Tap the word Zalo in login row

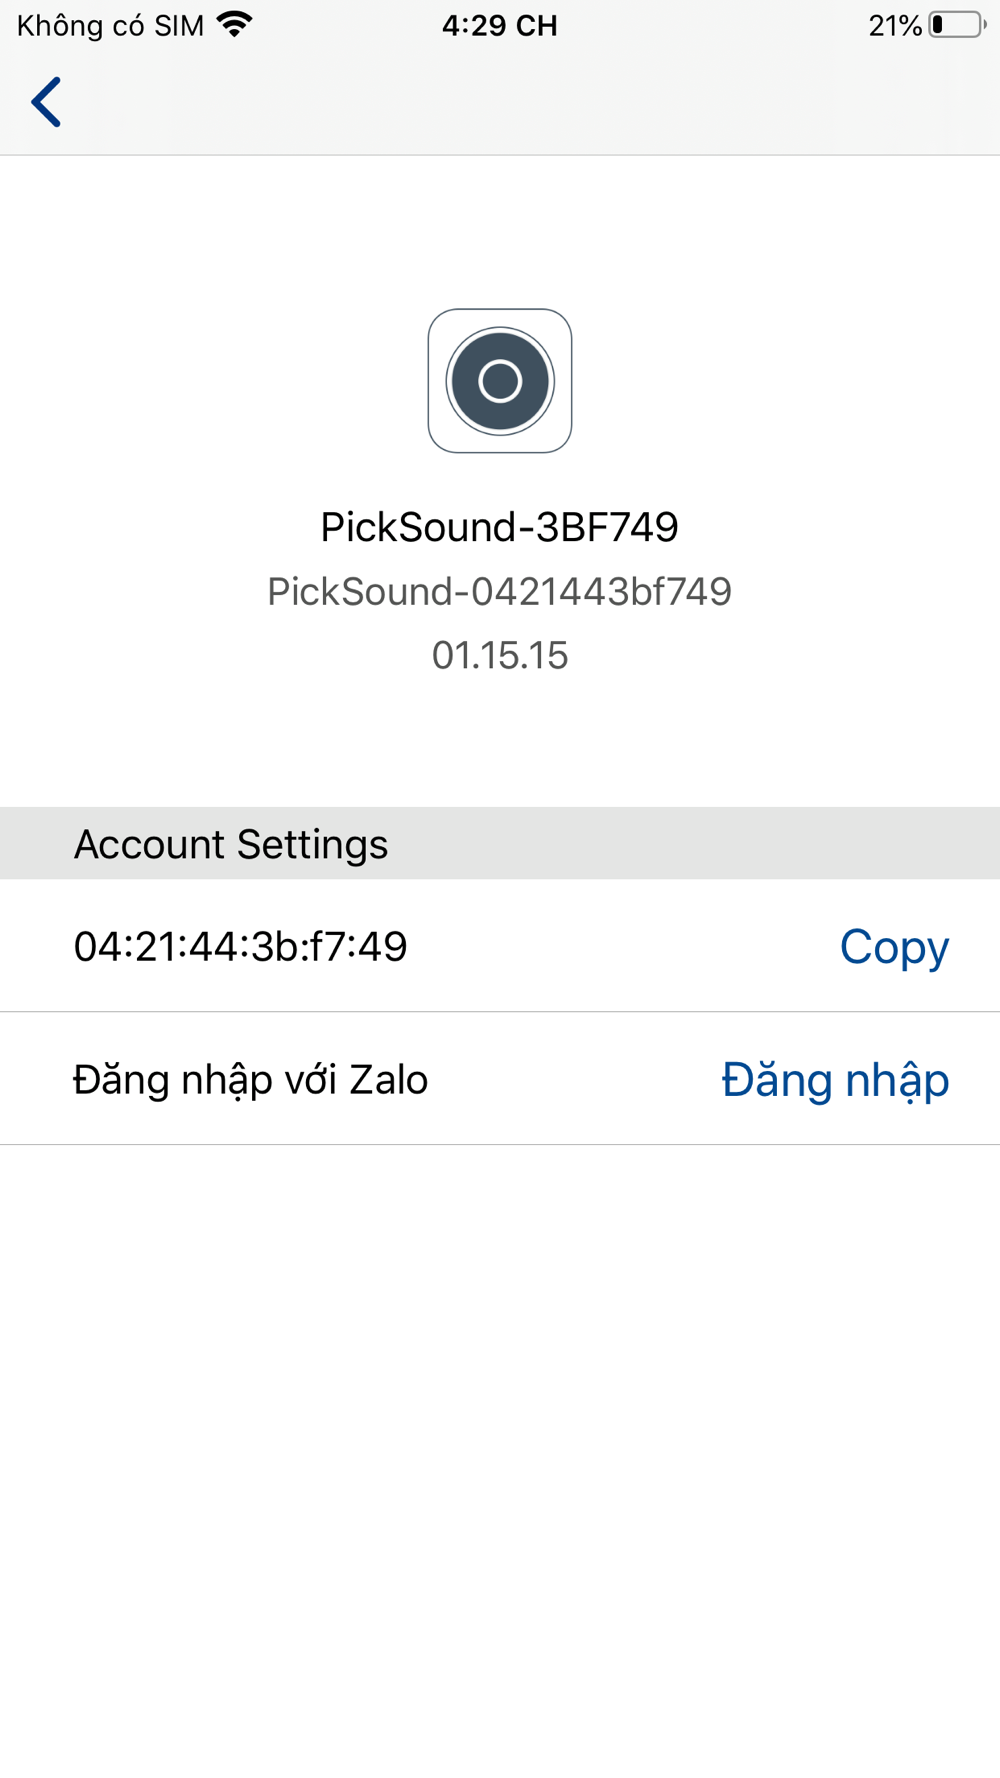coord(388,1080)
